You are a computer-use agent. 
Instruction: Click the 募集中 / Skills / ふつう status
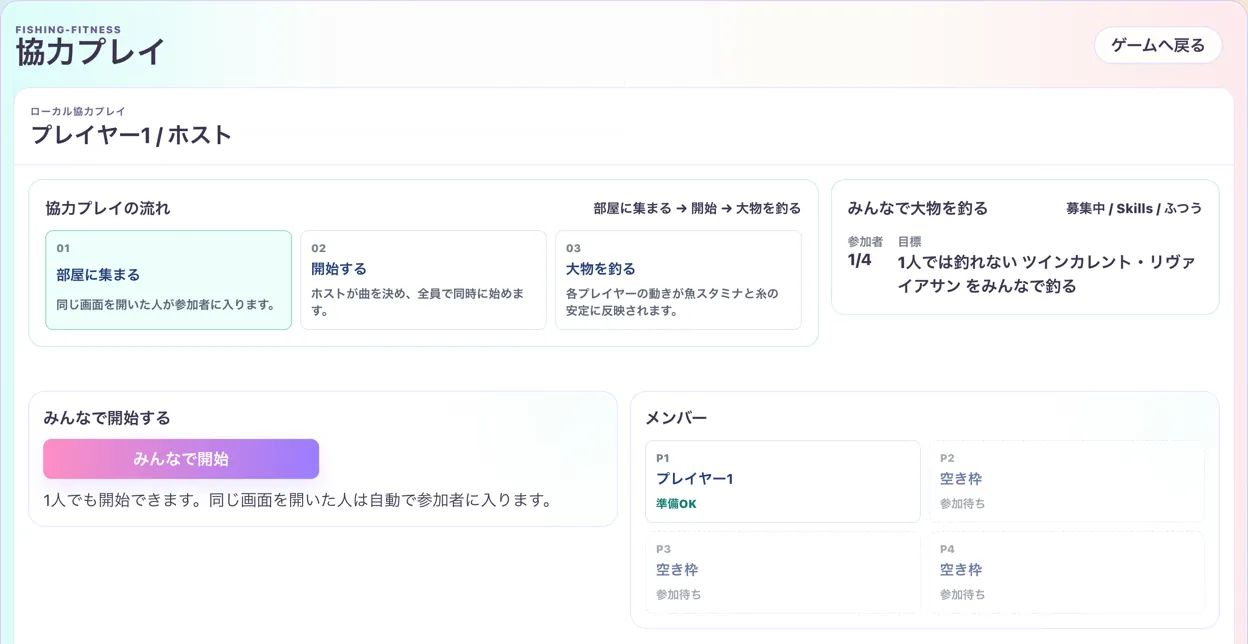click(1134, 208)
